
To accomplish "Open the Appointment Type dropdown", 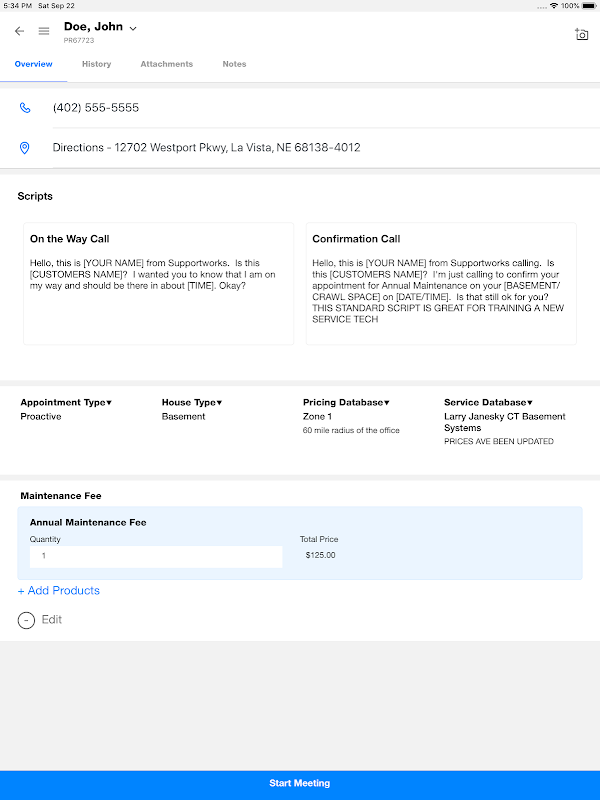I will pos(67,402).
